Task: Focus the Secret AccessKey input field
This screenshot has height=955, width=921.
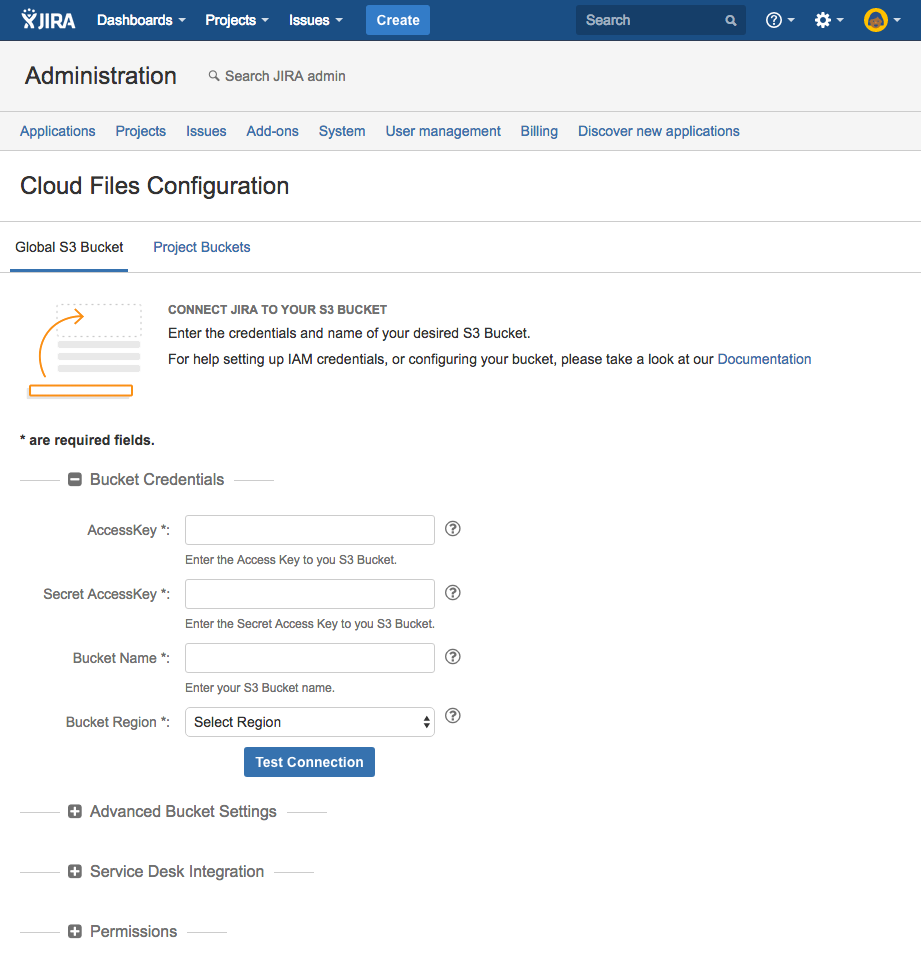Action: click(310, 594)
